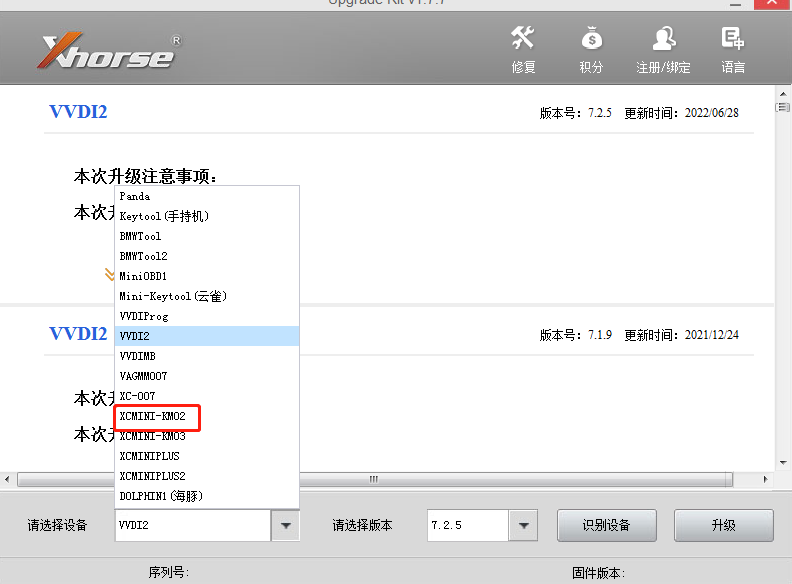Select DOLPHIN1 (海豚) from device list

click(207, 496)
